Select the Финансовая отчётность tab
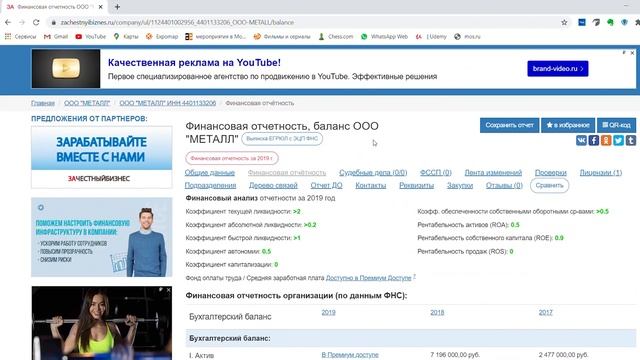This screenshot has width=640, height=360. (287, 173)
